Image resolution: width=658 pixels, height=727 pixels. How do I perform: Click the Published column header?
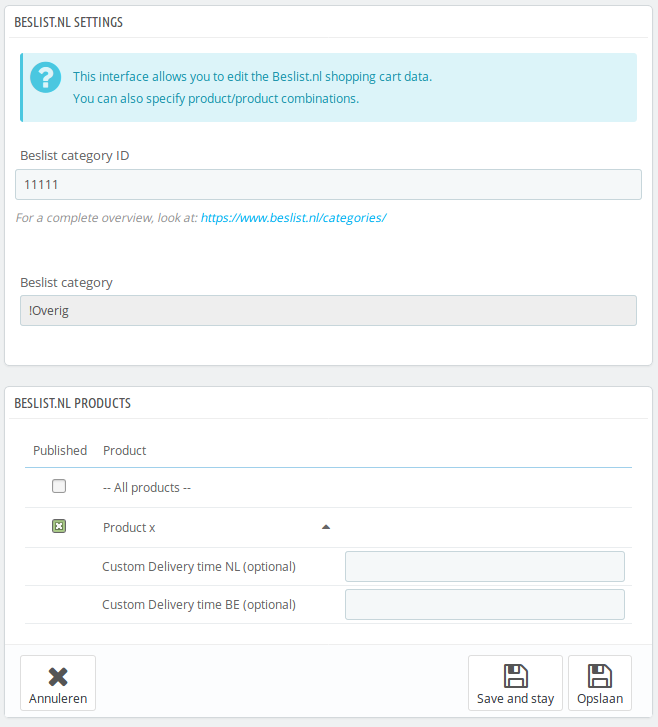click(x=60, y=450)
